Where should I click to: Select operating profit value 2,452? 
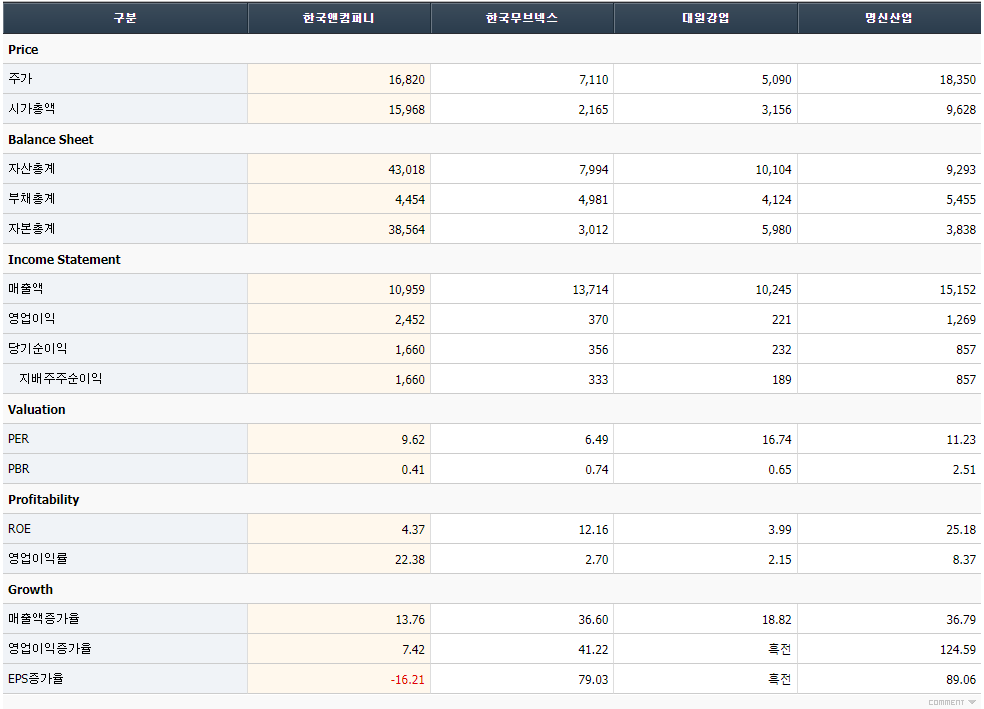coord(410,319)
